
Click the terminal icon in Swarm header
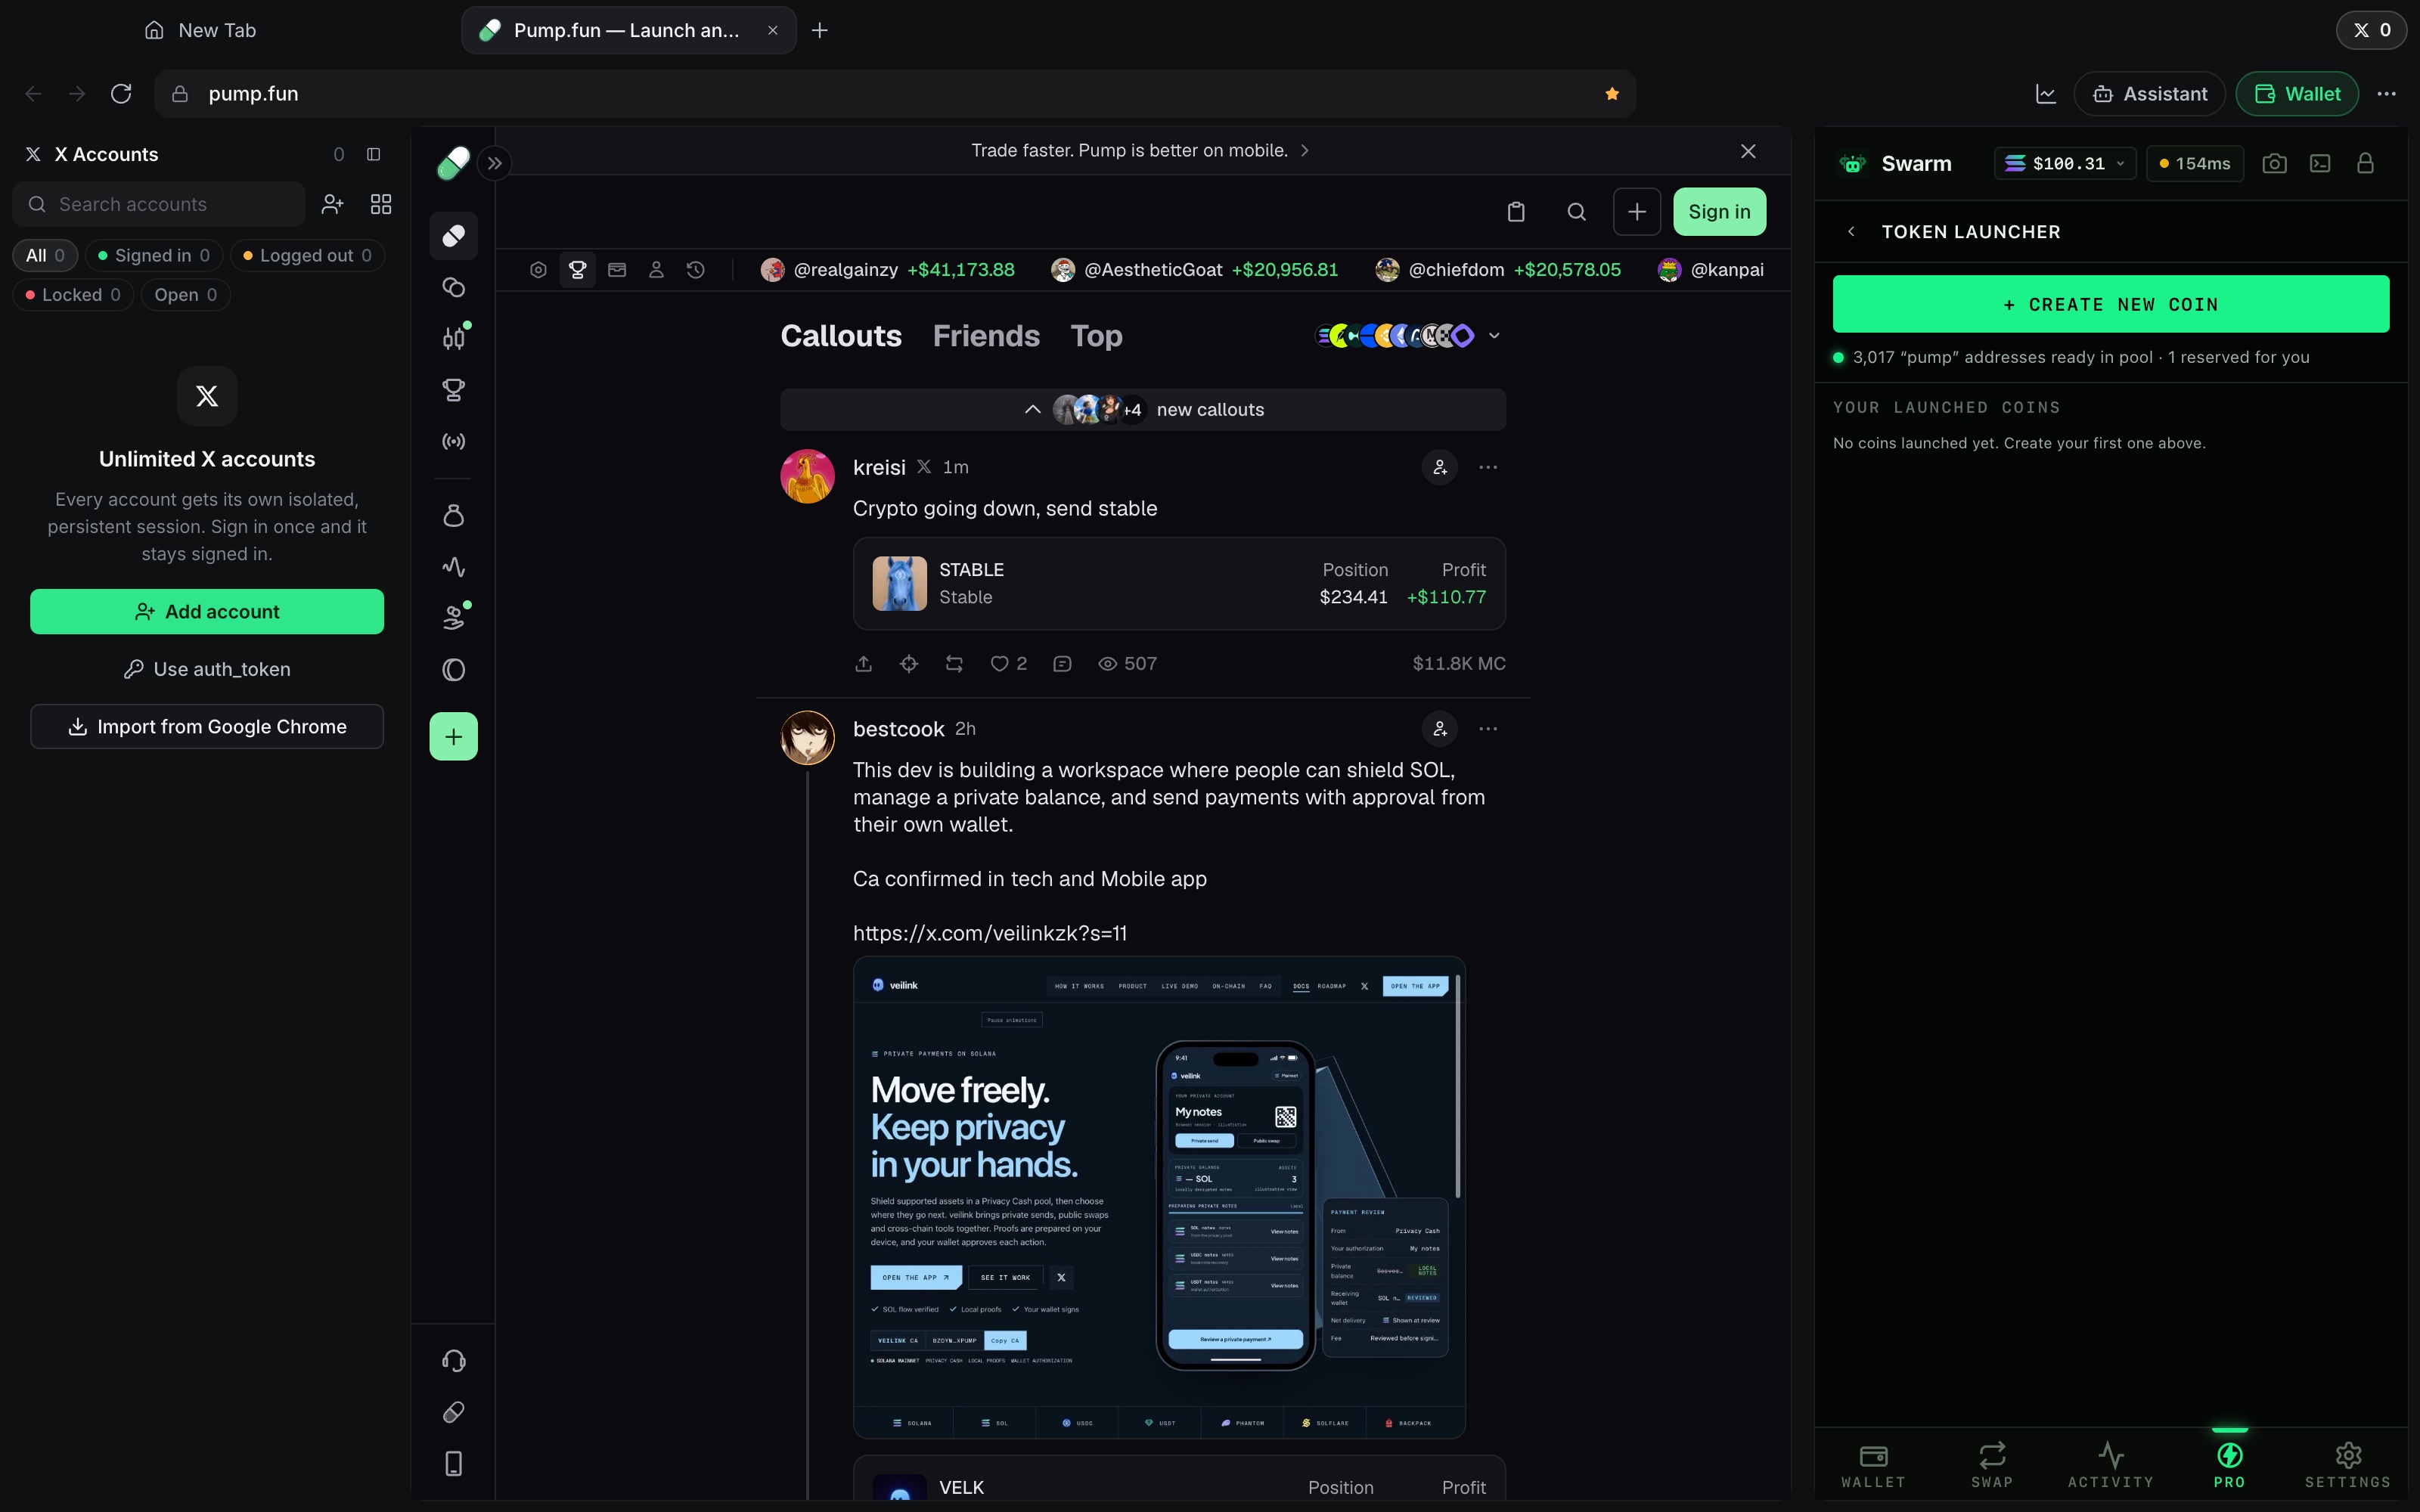[2321, 163]
